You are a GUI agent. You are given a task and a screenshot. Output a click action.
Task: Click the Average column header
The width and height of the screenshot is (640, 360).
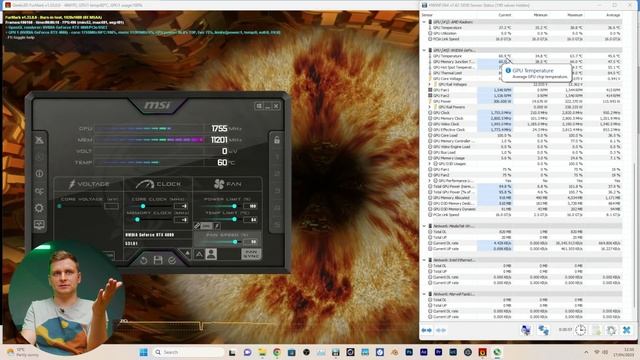pos(613,15)
